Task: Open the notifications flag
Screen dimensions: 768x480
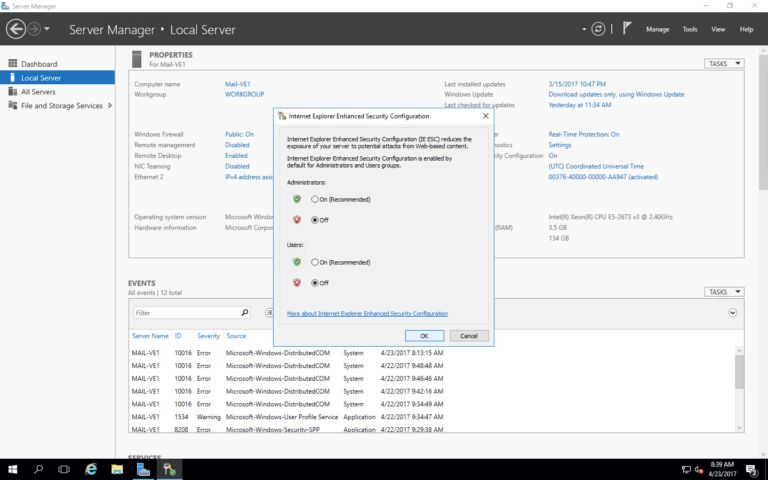Action: point(627,28)
